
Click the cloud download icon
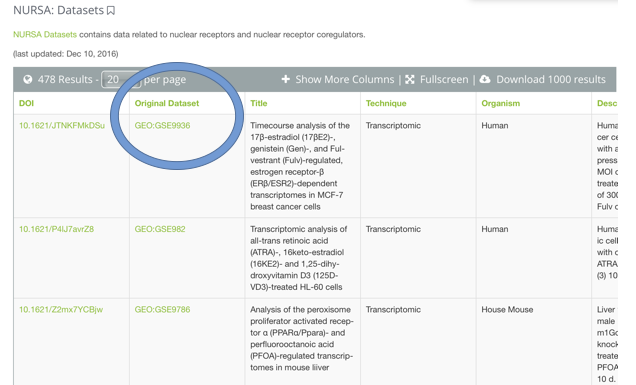[485, 79]
